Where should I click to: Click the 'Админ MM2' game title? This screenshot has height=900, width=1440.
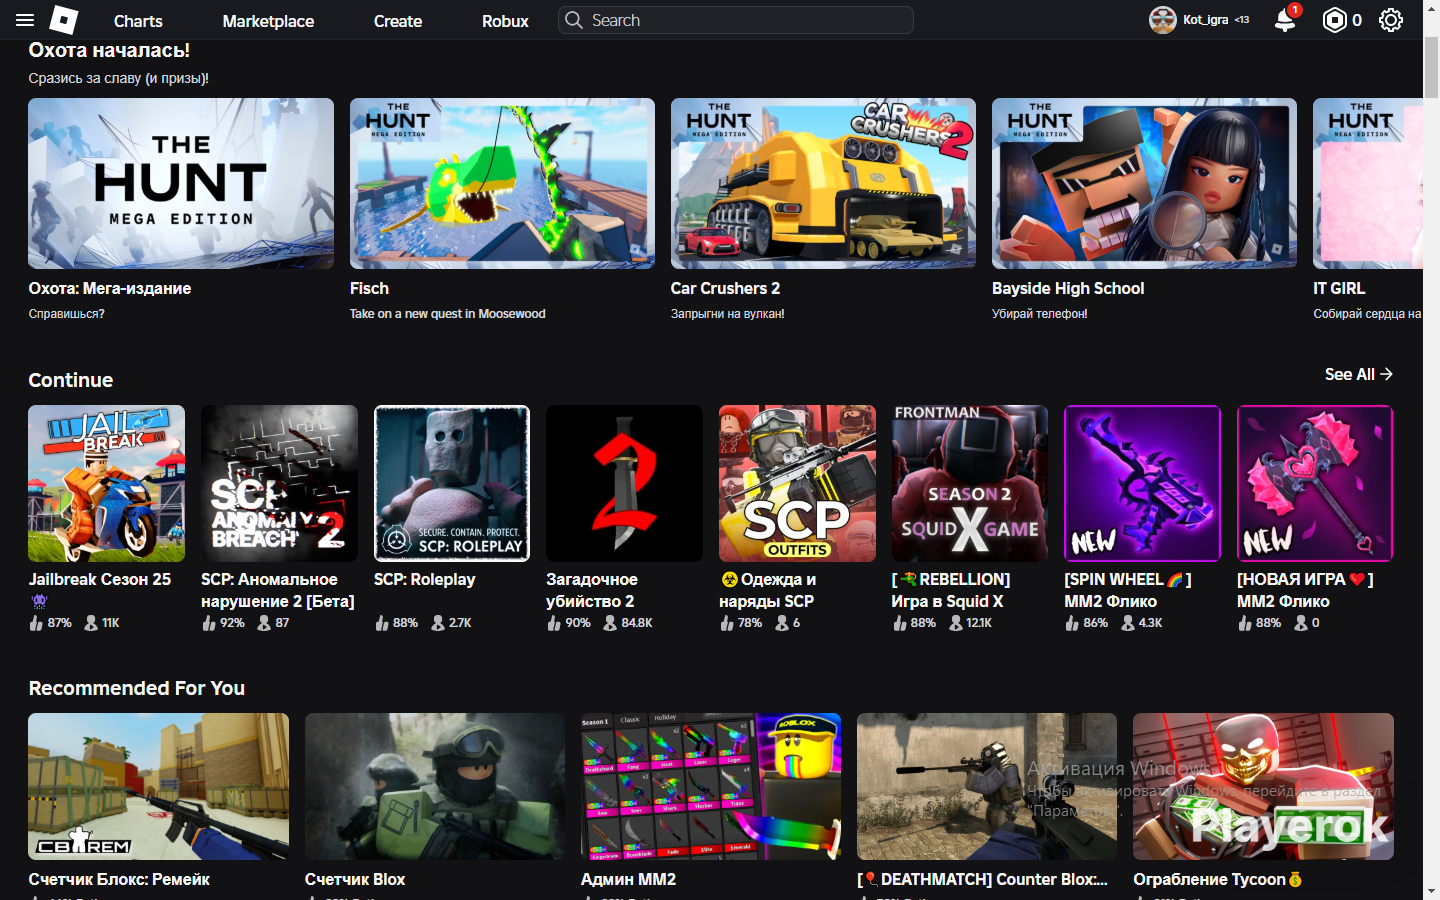[x=629, y=880]
